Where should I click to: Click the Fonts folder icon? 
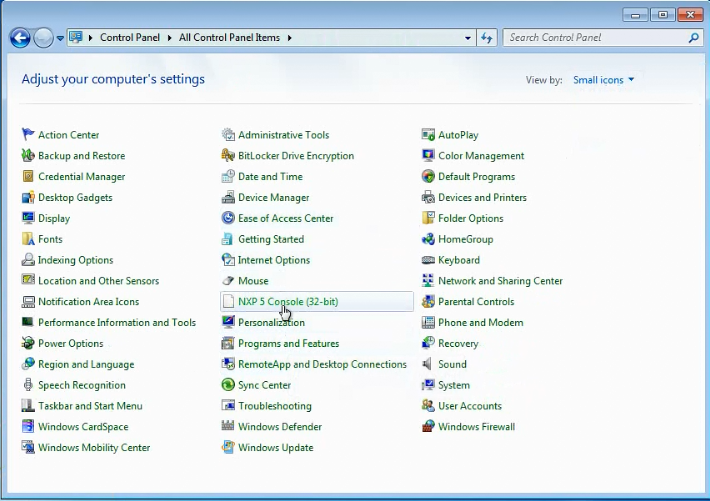28,238
